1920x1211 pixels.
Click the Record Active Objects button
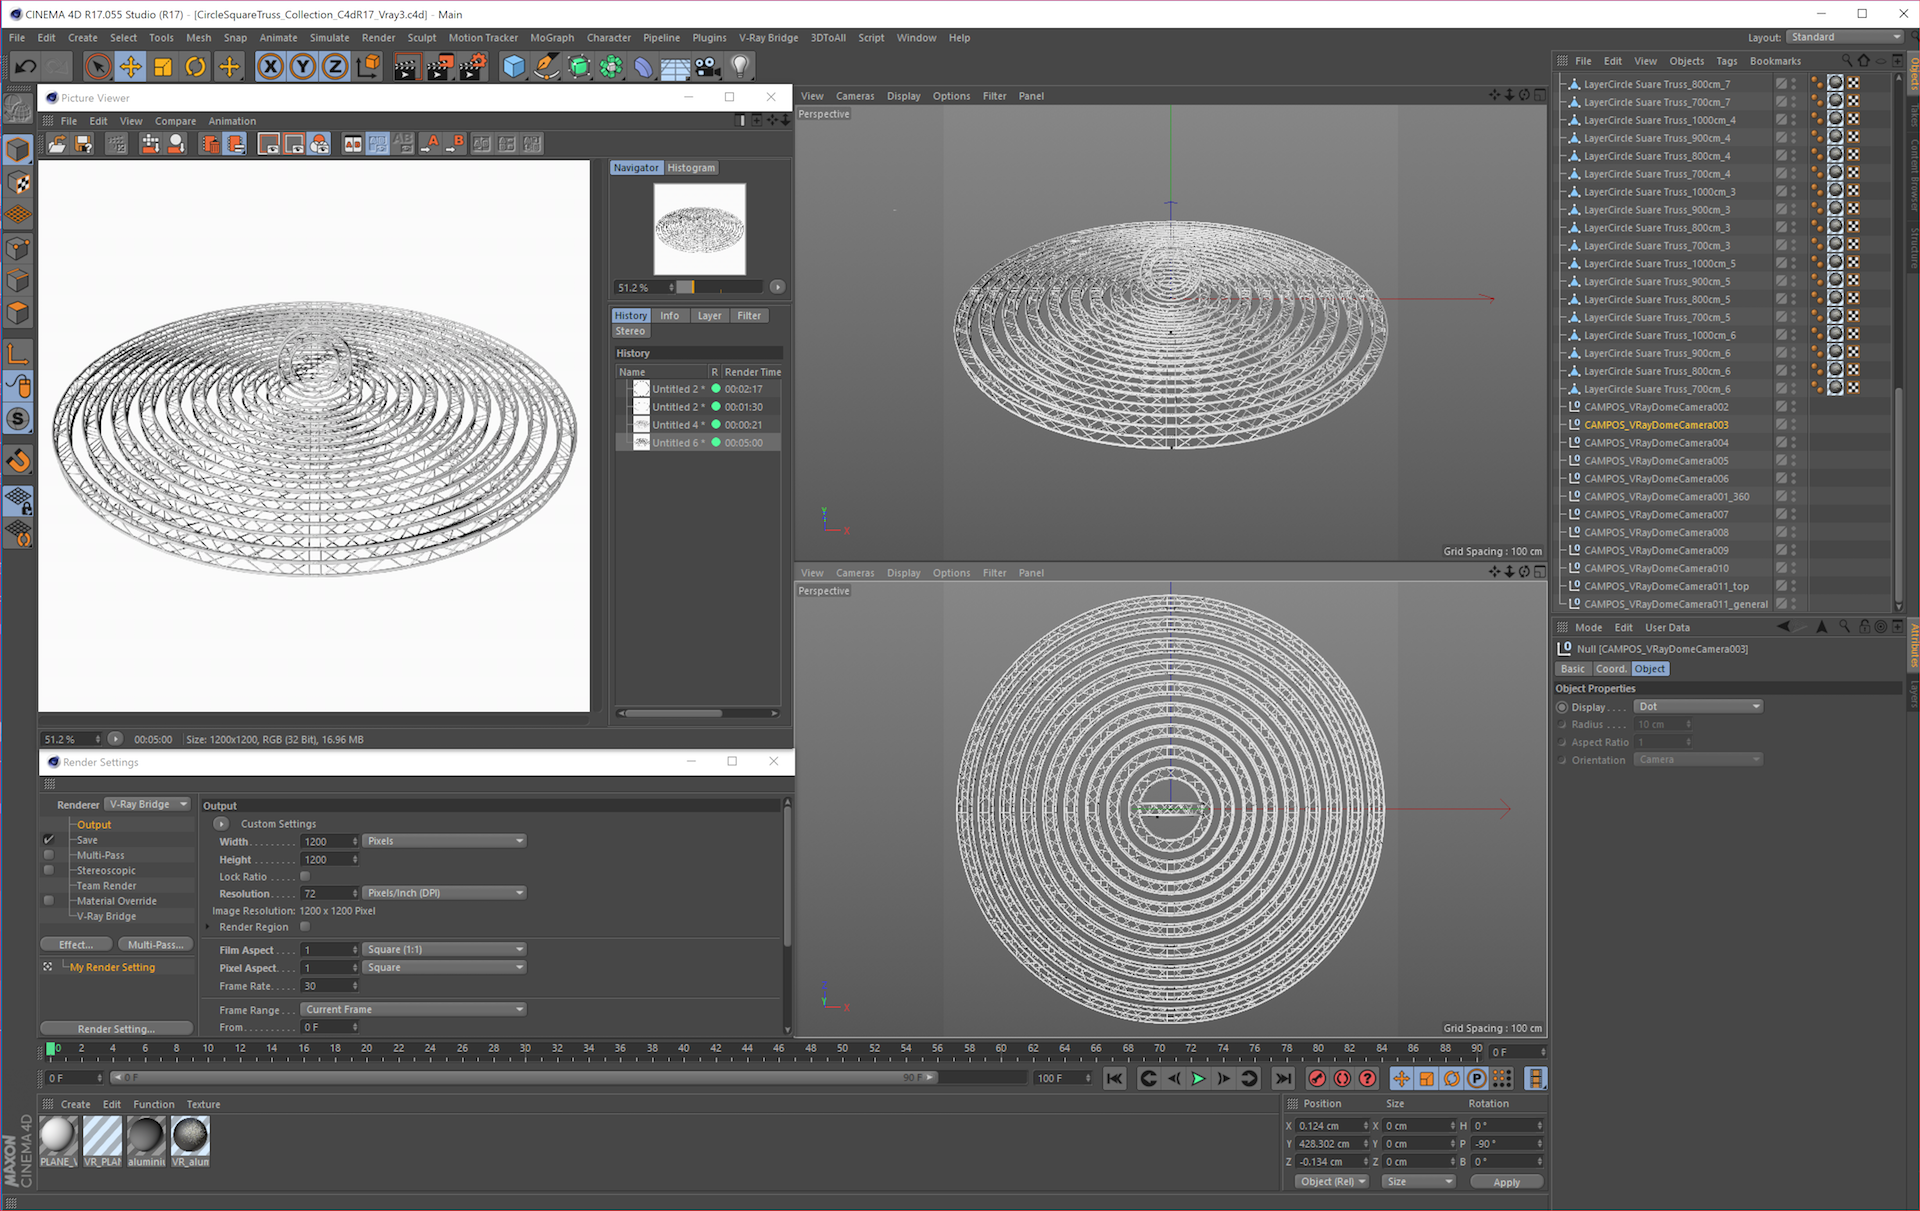[1317, 1078]
